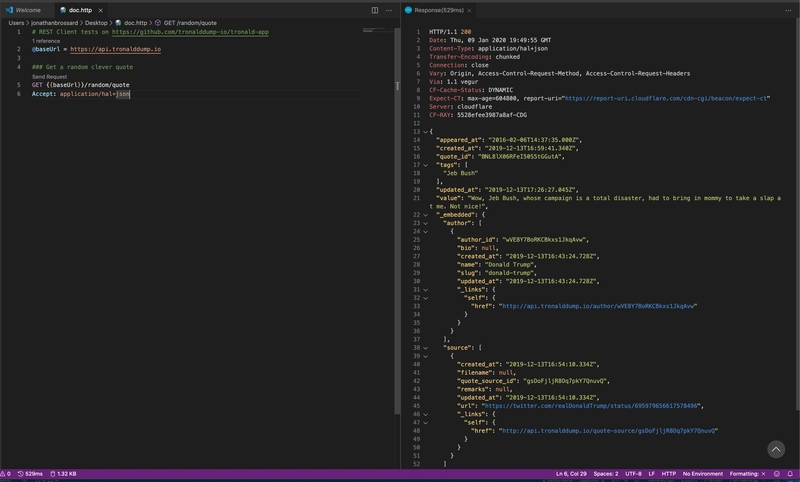Click the Accept: application/hal+json line
This screenshot has width=800, height=482.
(x=81, y=94)
